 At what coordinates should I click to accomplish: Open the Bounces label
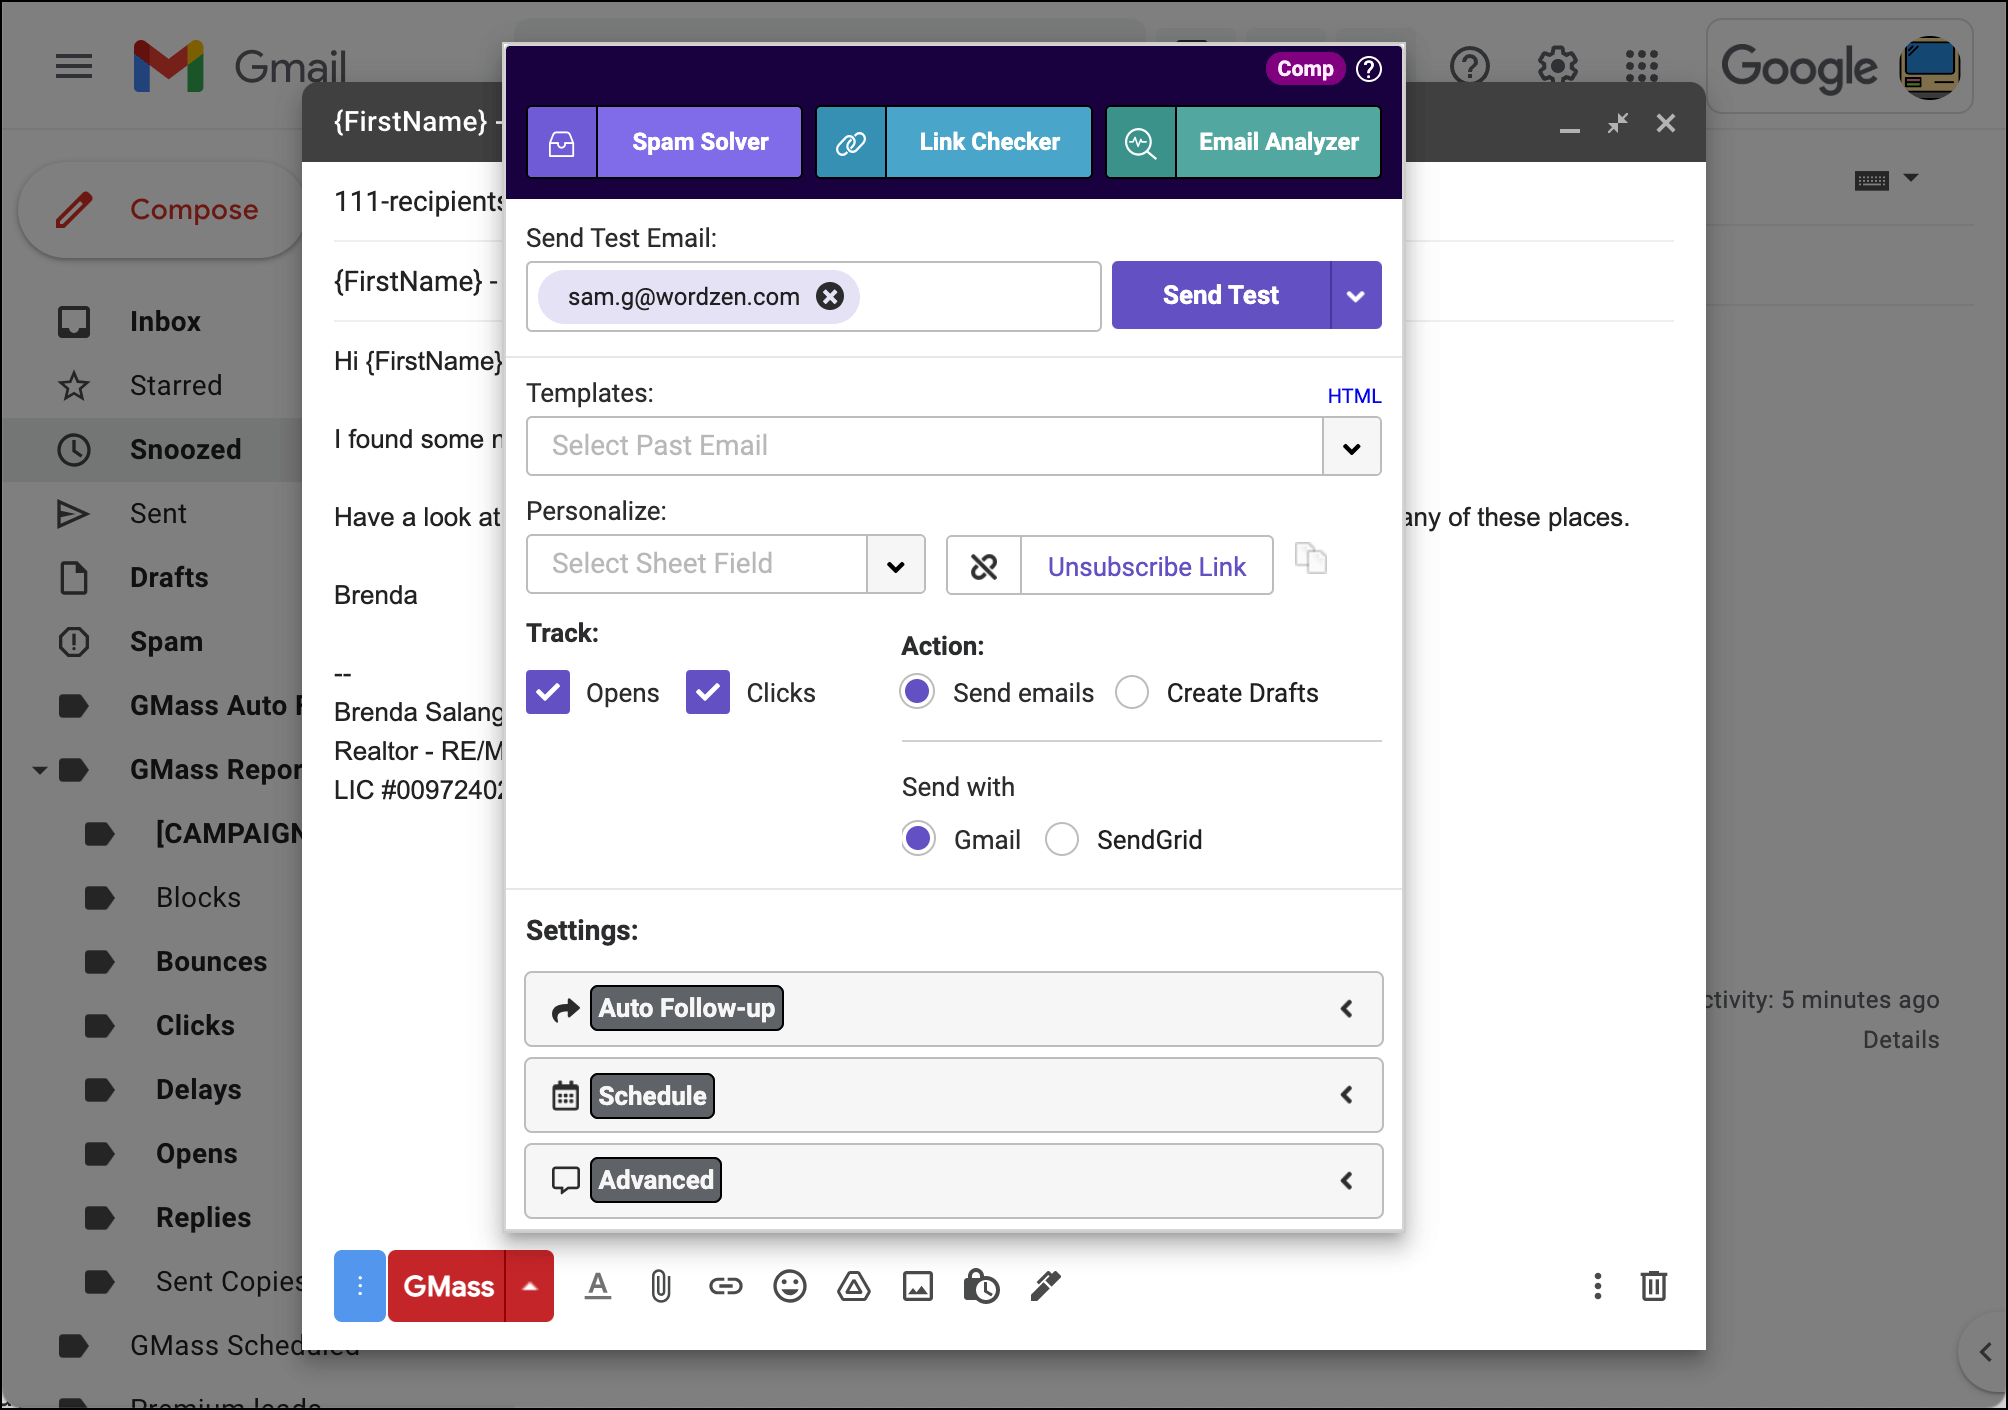click(211, 962)
